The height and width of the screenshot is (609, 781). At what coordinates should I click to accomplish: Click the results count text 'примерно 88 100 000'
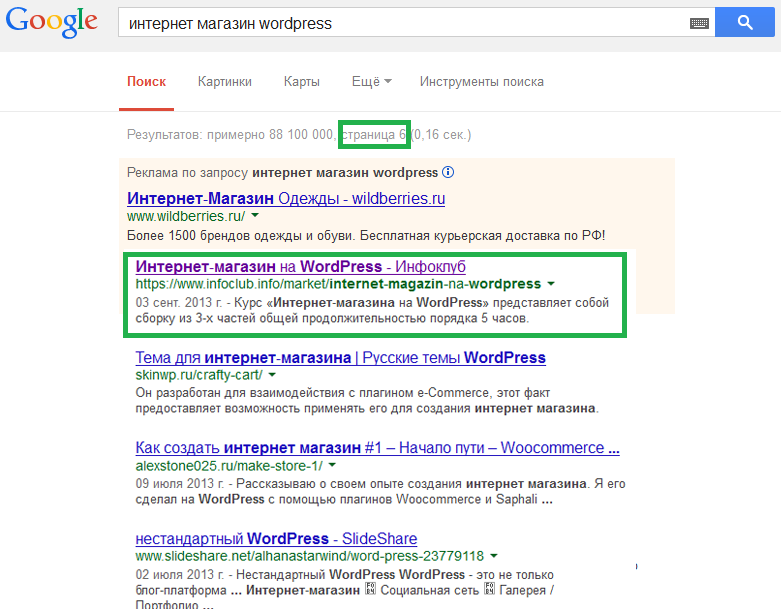click(269, 134)
